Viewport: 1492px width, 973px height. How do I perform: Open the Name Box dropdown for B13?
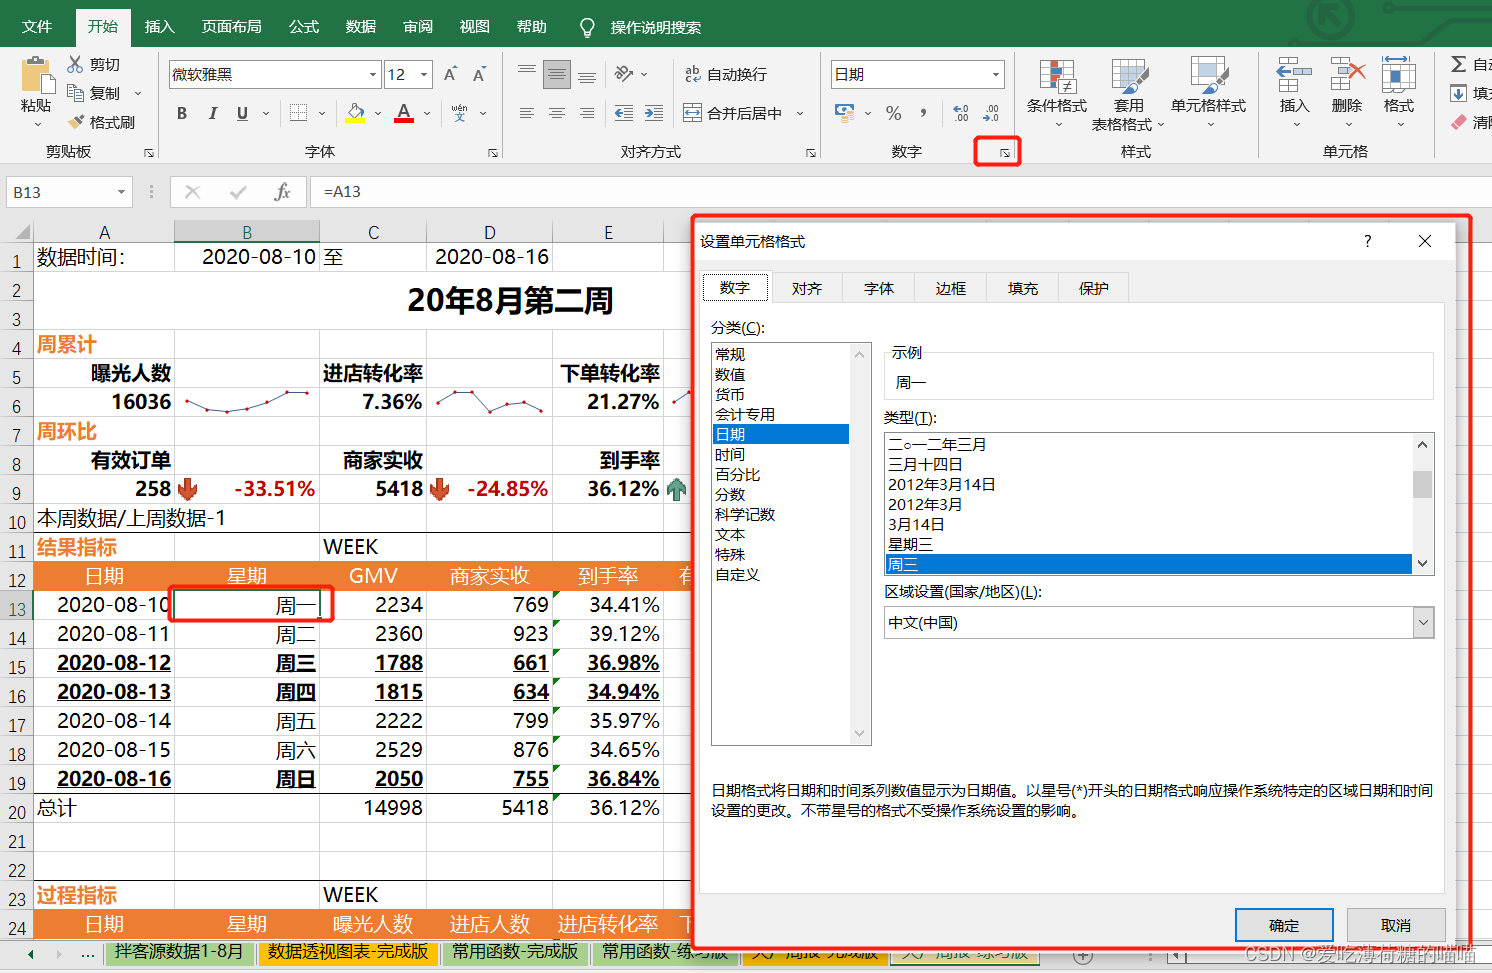click(121, 192)
